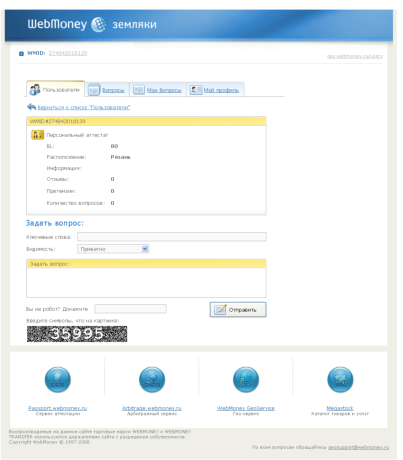The height and width of the screenshot is (460, 403).
Task: Click the Персональный аттестат badge icon
Action: tap(38, 135)
